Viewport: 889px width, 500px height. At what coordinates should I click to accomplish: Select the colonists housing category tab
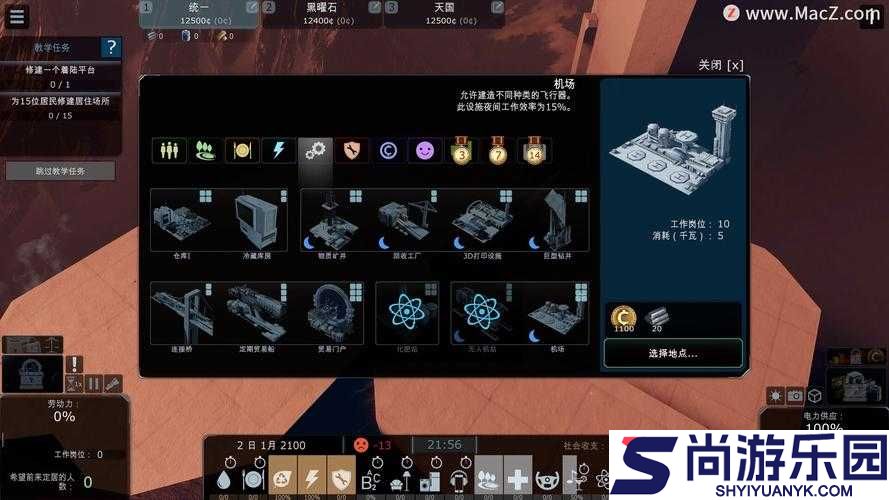(169, 151)
